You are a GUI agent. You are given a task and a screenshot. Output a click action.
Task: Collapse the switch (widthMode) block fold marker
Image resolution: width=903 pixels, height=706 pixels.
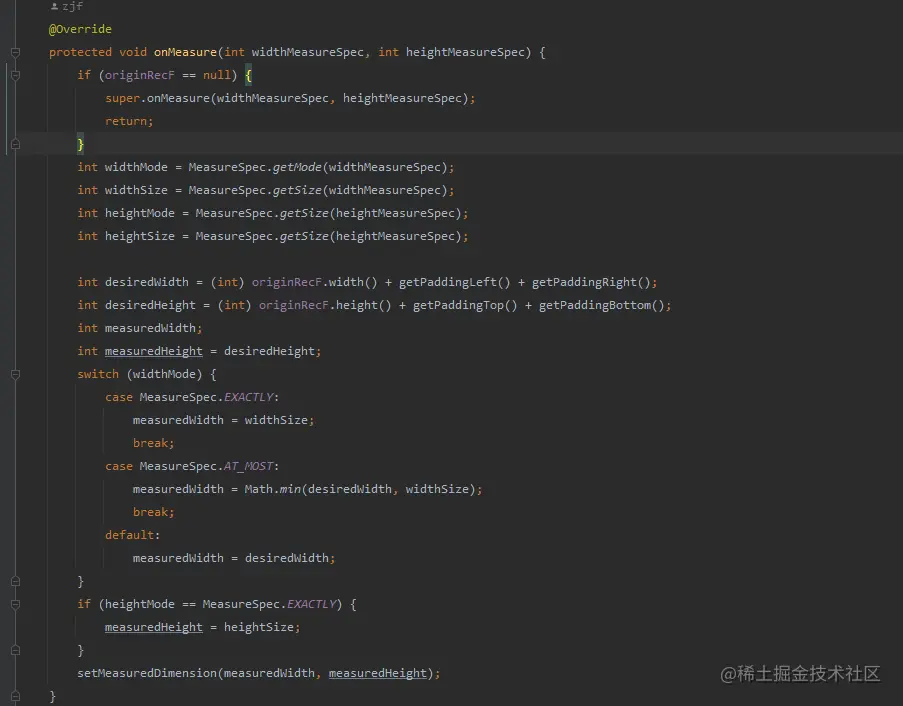click(16, 374)
